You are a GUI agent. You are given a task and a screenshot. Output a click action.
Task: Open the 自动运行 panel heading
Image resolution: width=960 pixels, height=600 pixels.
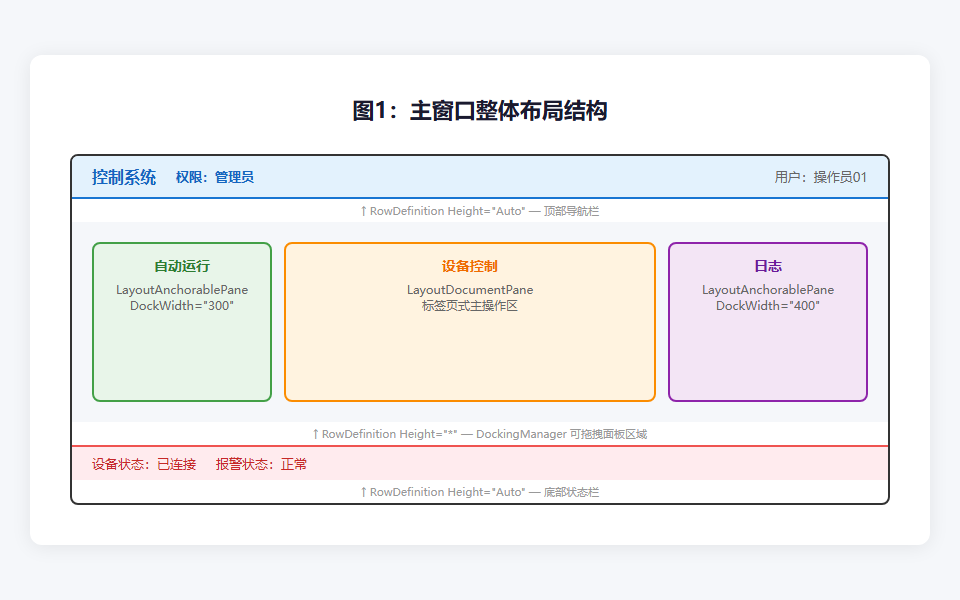coord(182,266)
